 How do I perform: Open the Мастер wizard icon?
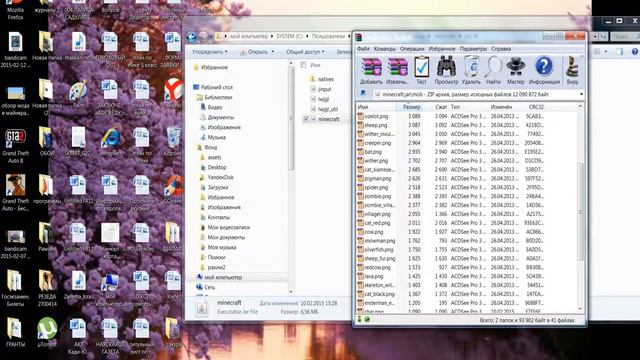(516, 67)
